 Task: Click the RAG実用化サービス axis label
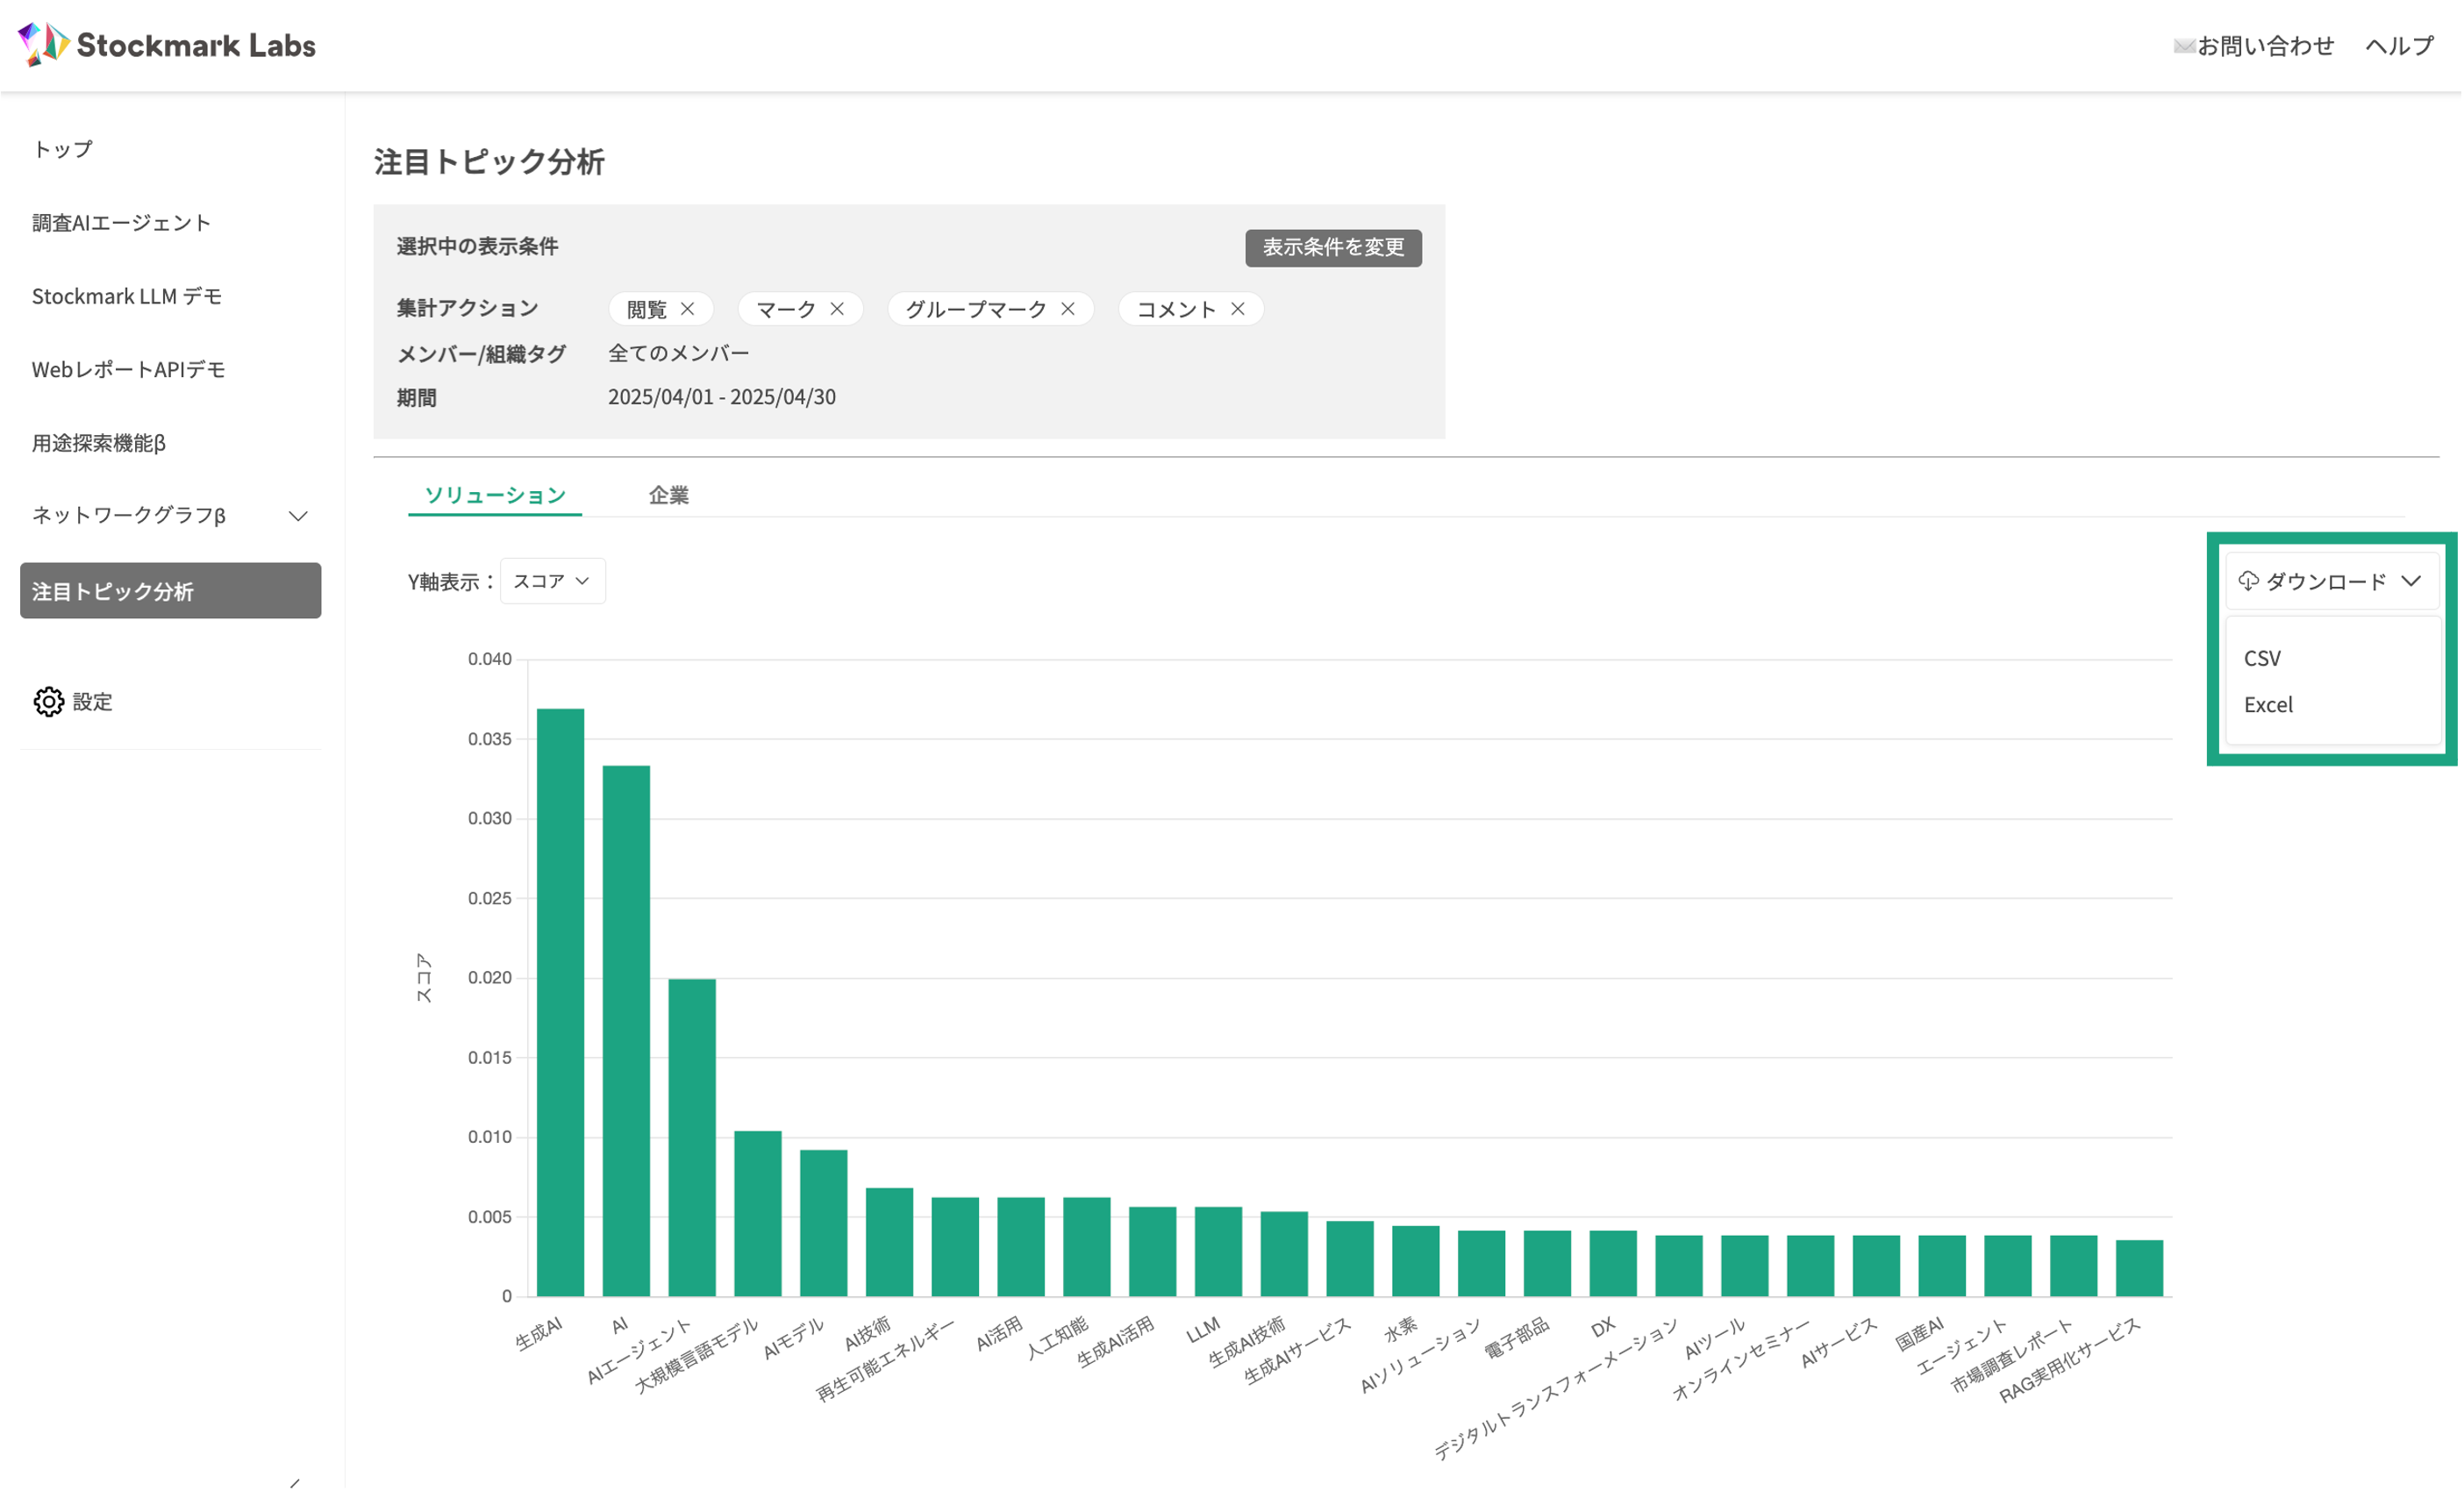2072,1361
